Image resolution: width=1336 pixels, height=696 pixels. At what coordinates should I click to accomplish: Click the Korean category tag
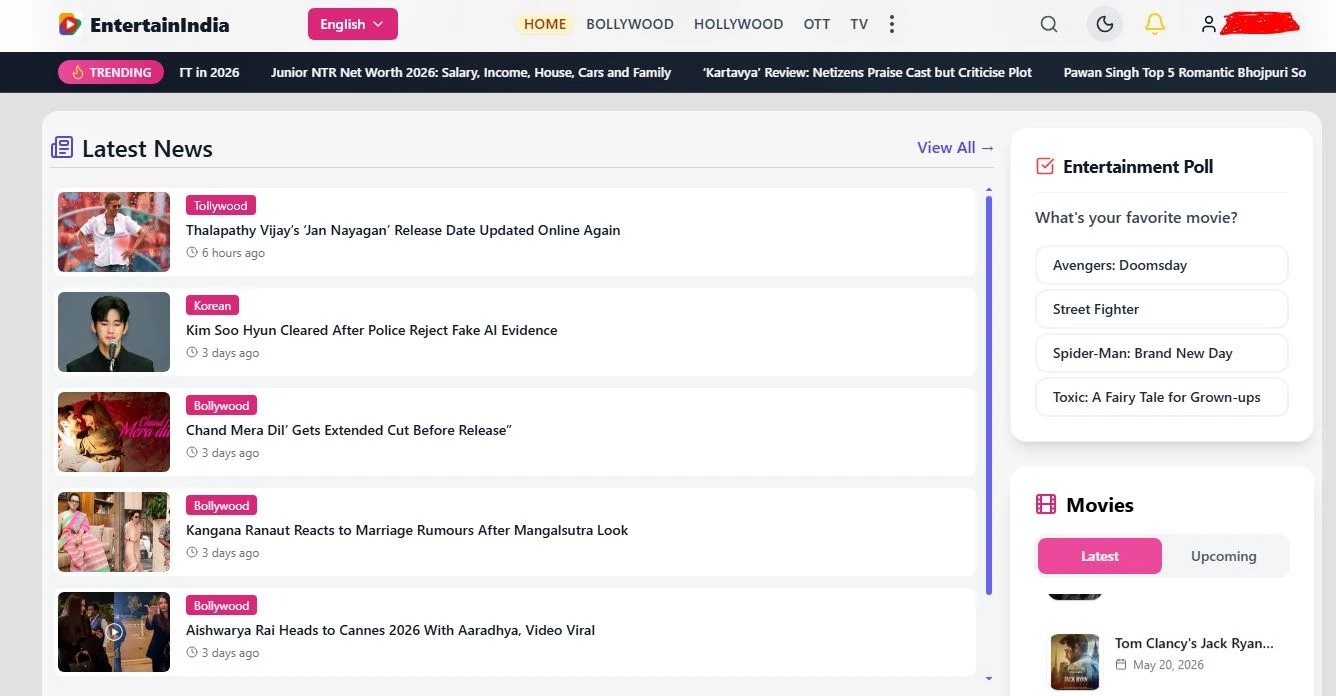(x=212, y=305)
